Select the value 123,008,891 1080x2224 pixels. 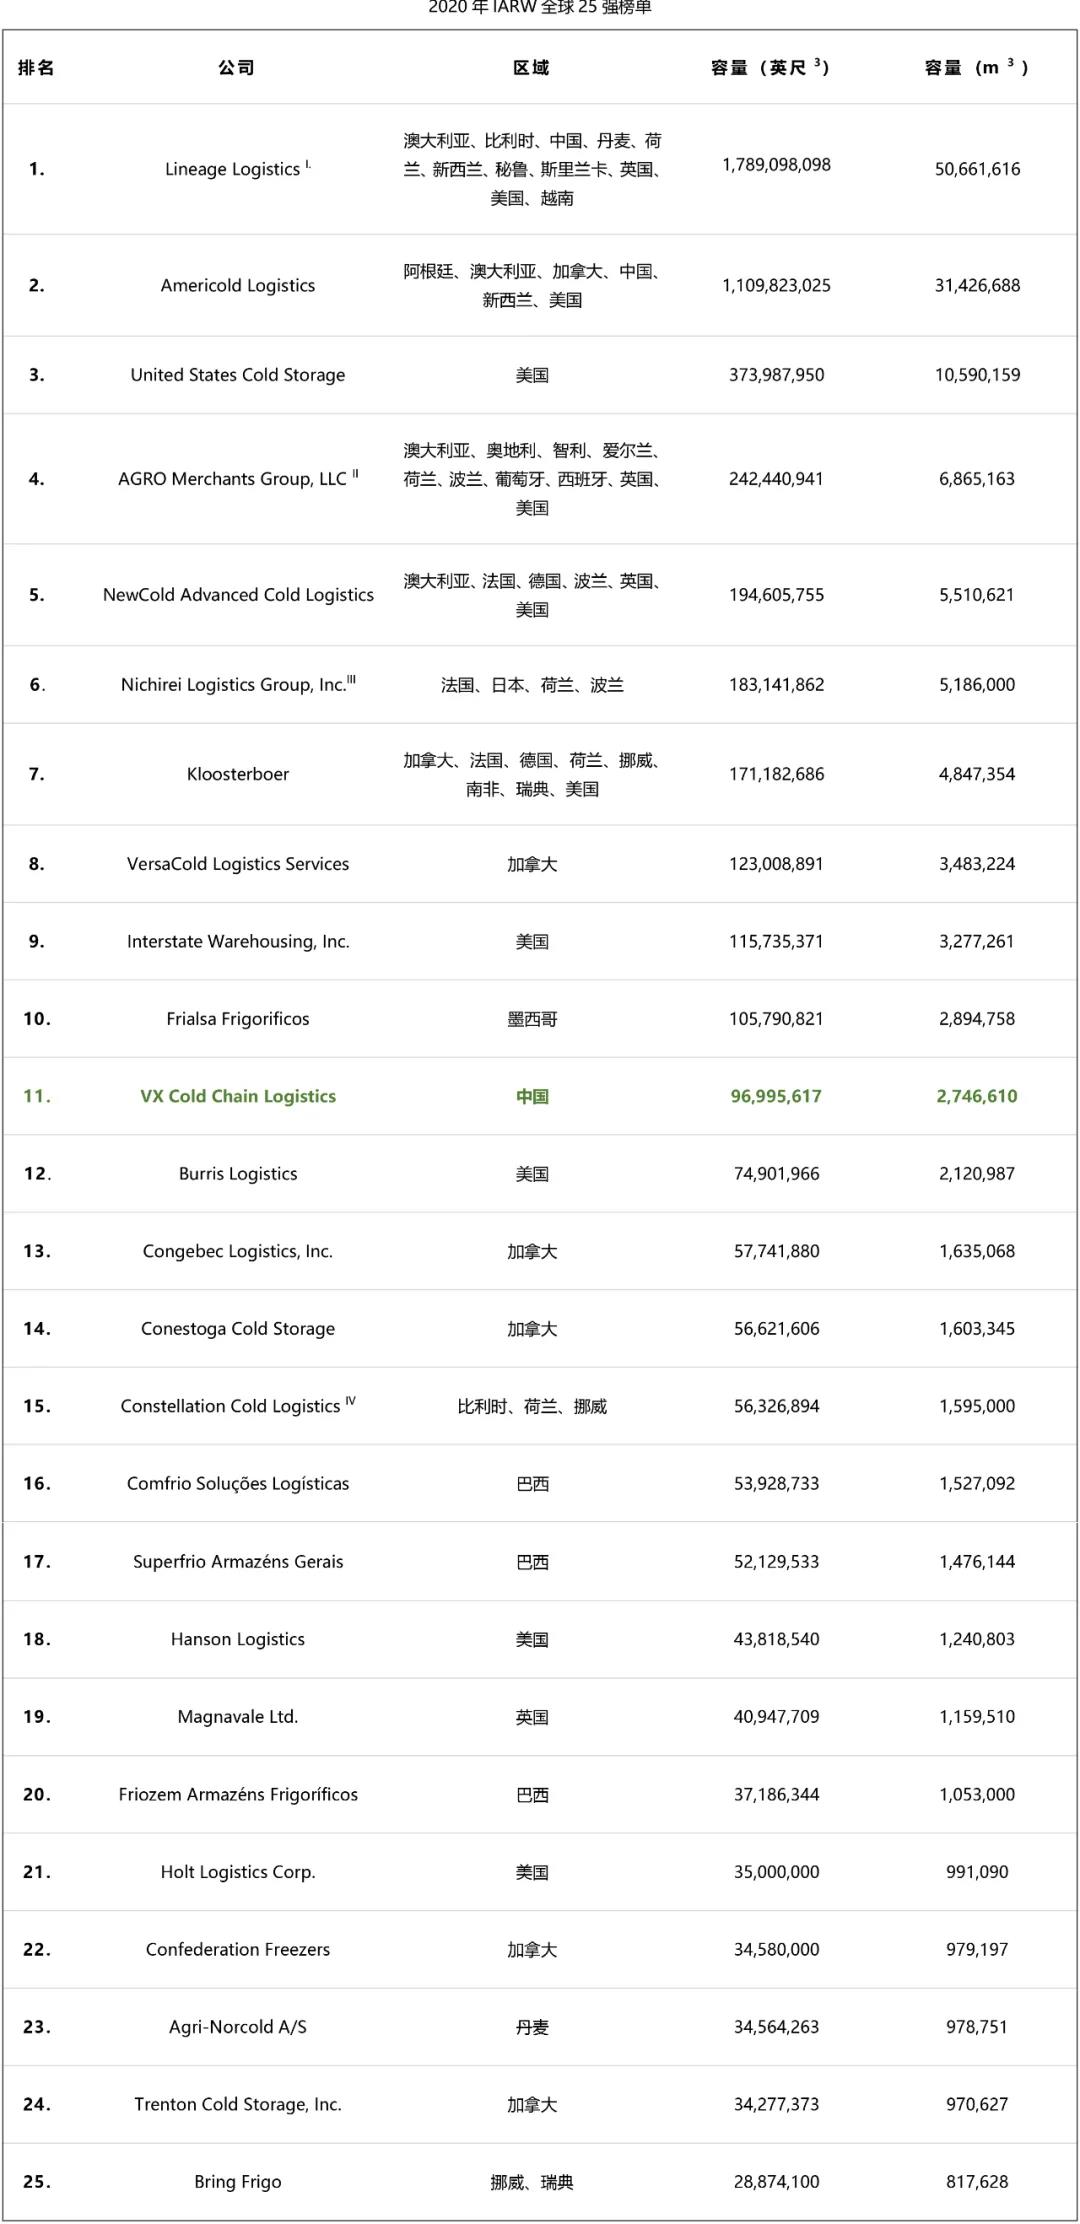[x=777, y=864]
